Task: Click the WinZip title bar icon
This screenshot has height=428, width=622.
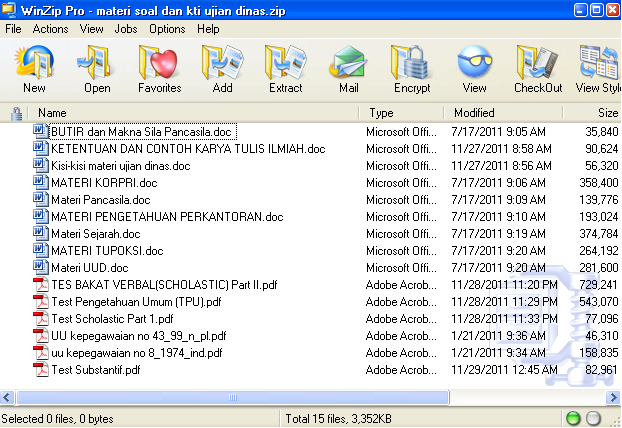Action: (8, 10)
